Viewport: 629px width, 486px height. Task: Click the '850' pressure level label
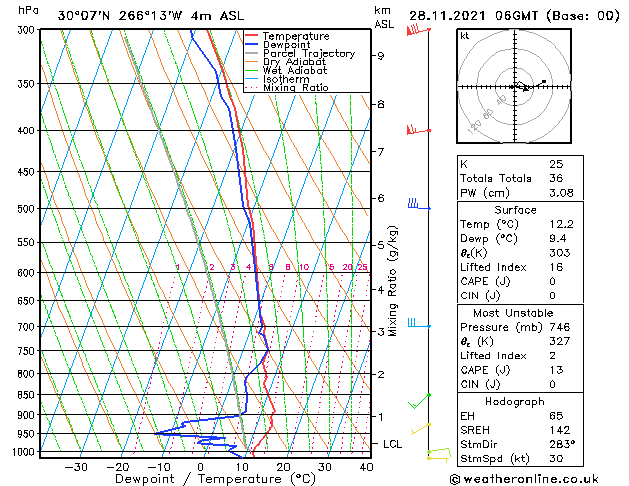click(x=28, y=395)
